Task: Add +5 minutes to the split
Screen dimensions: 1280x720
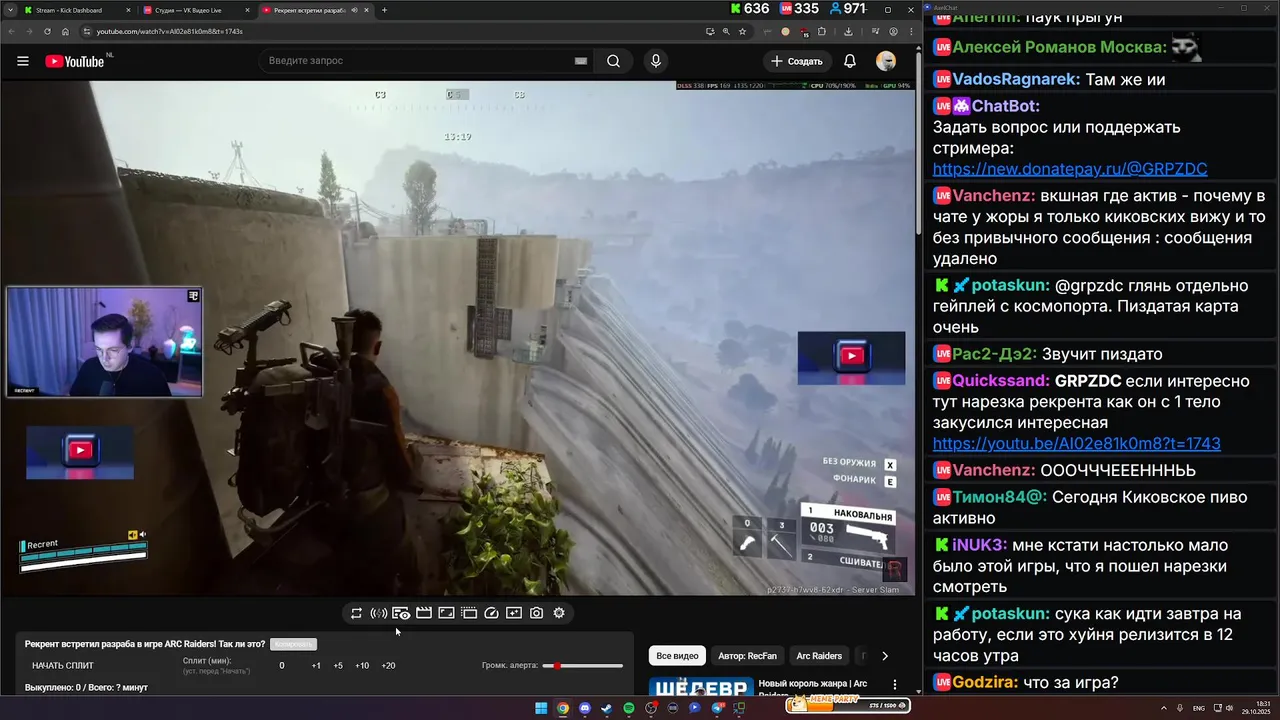Action: coord(338,666)
